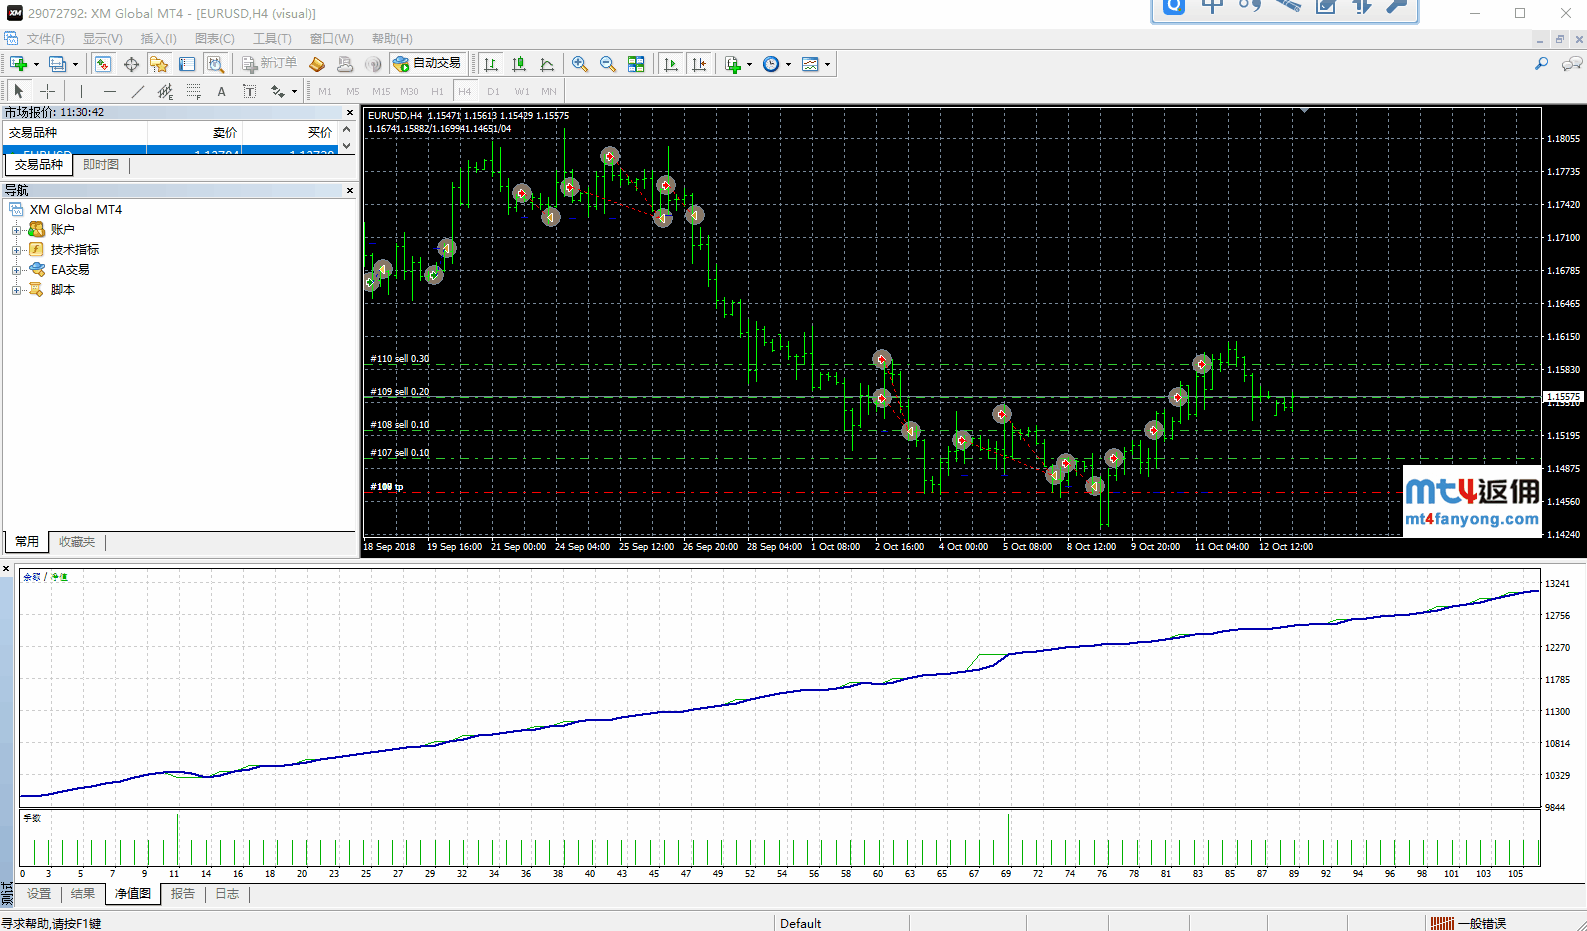Image resolution: width=1587 pixels, height=931 pixels.
Task: Close the navigator 导航 panel
Action: pyautogui.click(x=350, y=190)
